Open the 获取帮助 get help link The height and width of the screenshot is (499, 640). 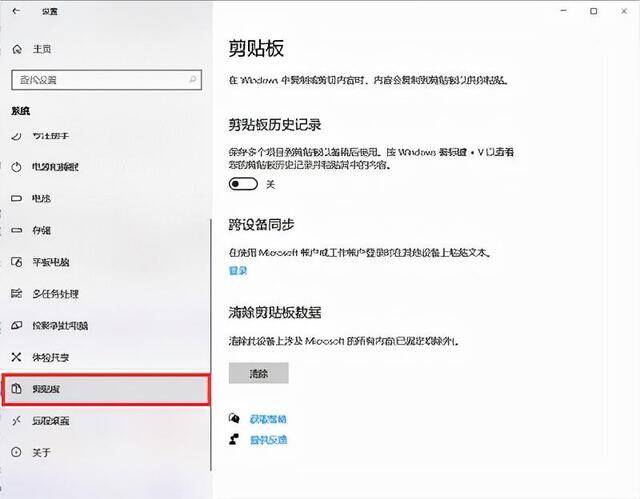click(x=268, y=419)
